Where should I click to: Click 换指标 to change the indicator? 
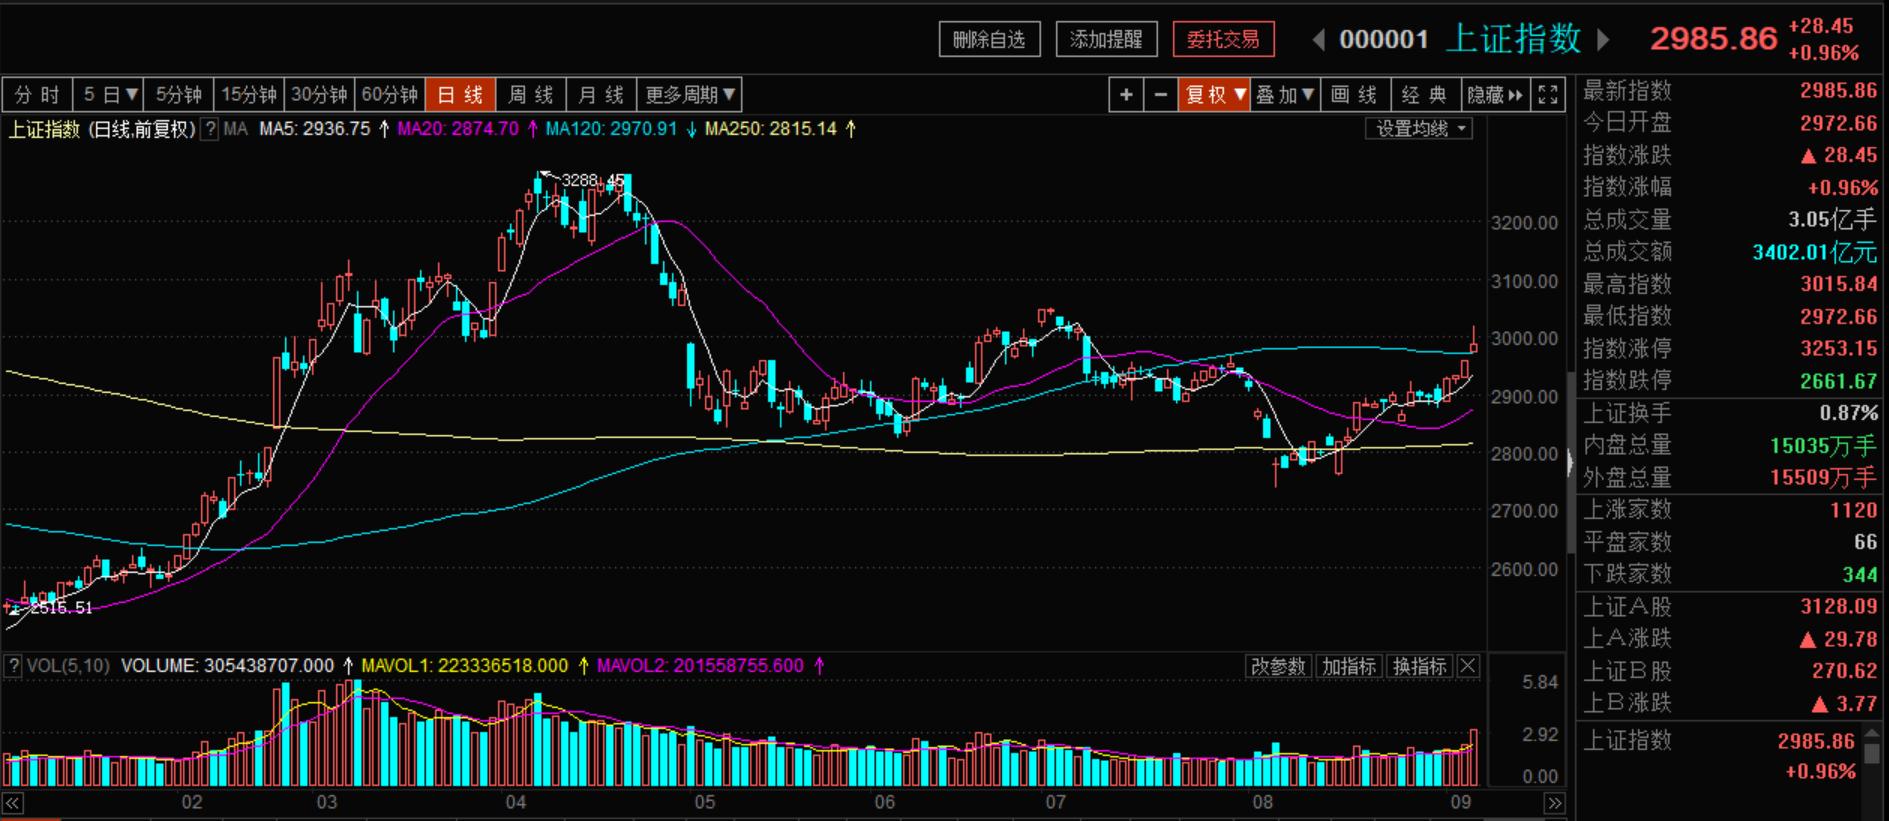pyautogui.click(x=1420, y=666)
